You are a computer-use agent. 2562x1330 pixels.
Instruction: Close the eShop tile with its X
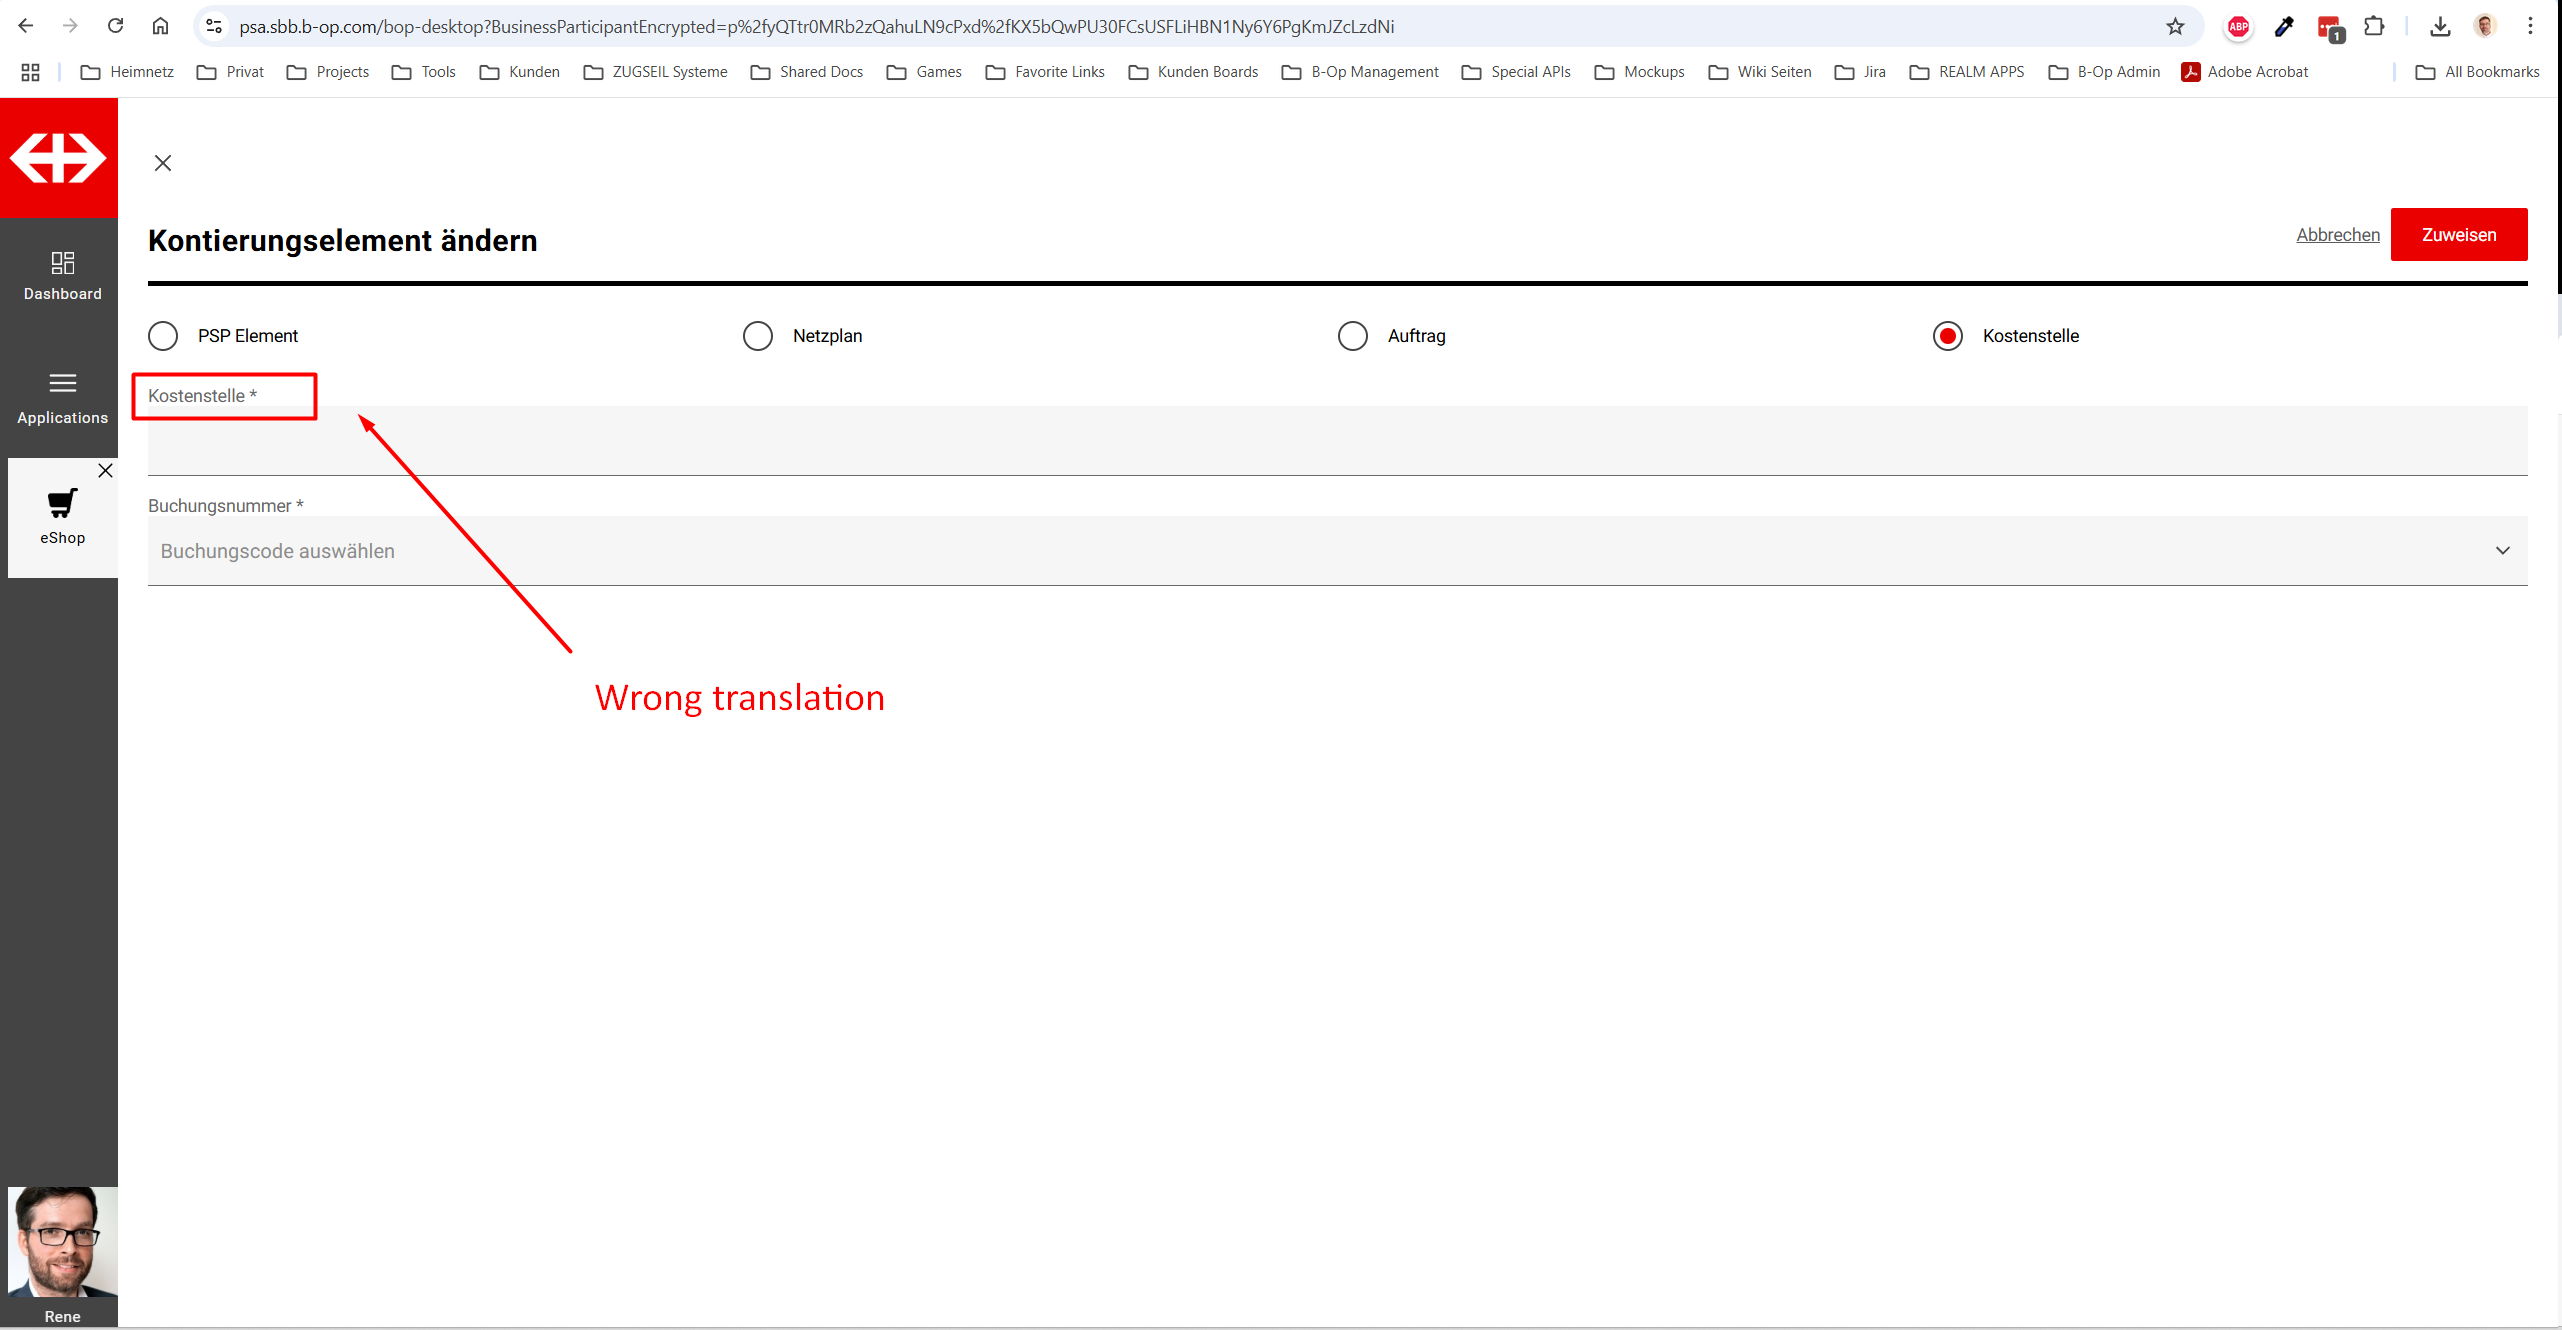(105, 471)
